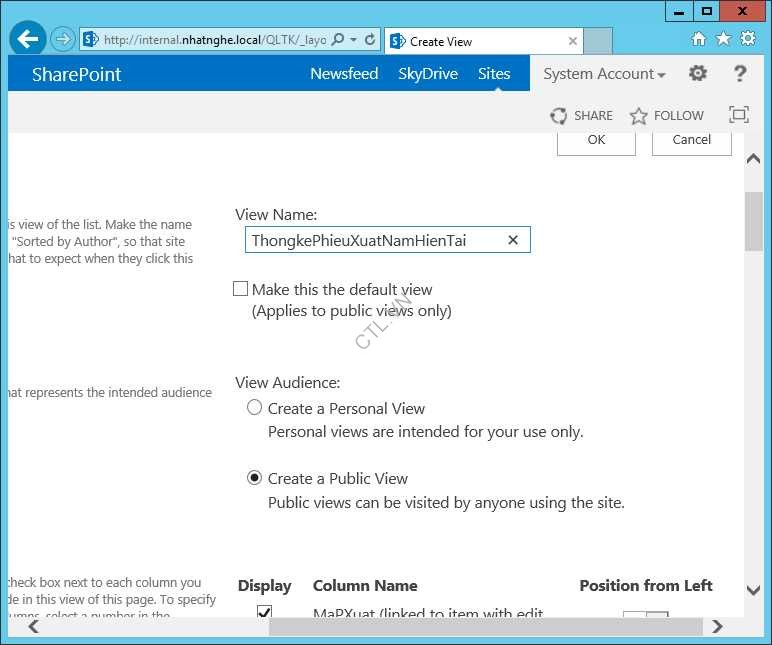Click the Focus on Content icon
This screenshot has width=772, height=645.
(738, 115)
